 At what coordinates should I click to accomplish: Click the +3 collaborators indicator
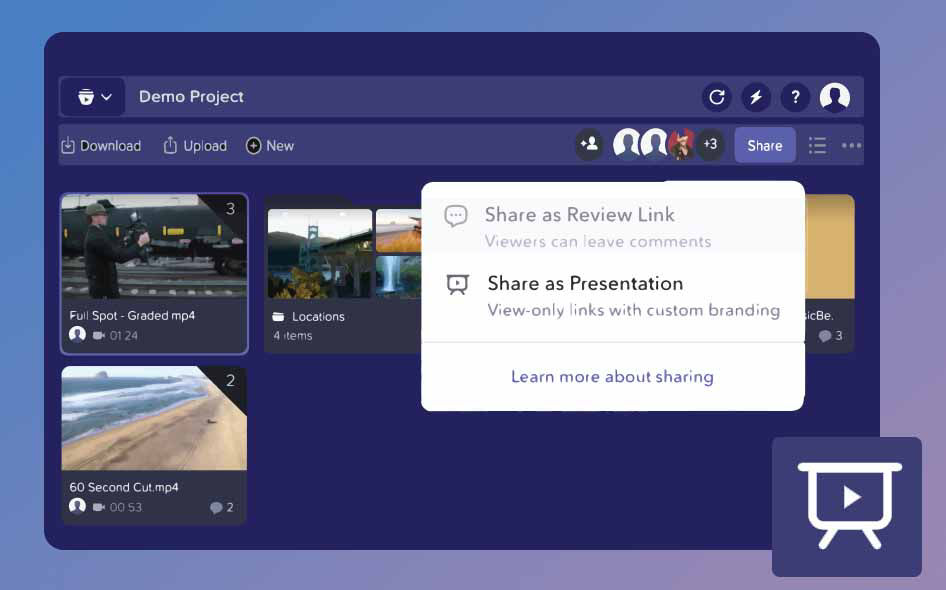[710, 144]
